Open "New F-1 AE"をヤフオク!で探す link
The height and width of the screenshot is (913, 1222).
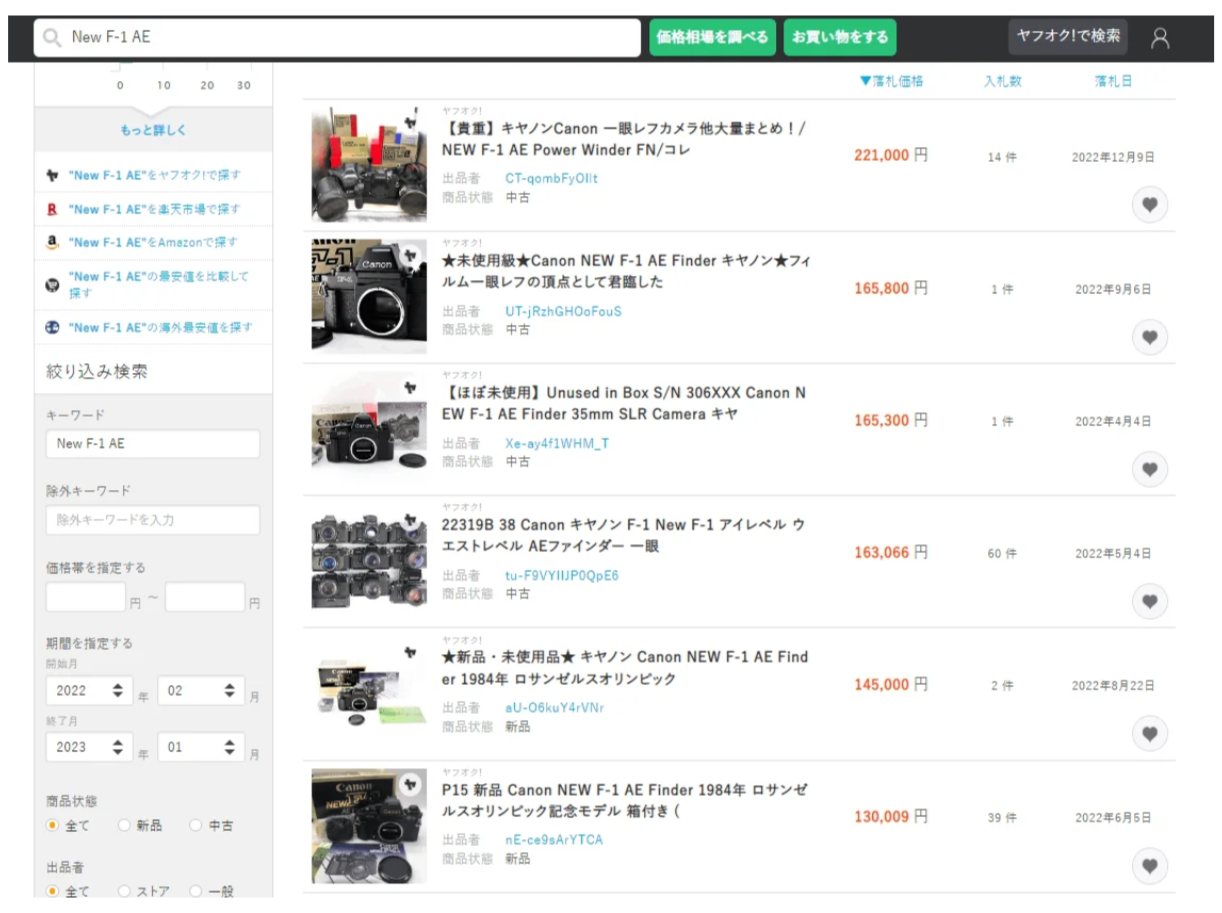click(x=155, y=175)
